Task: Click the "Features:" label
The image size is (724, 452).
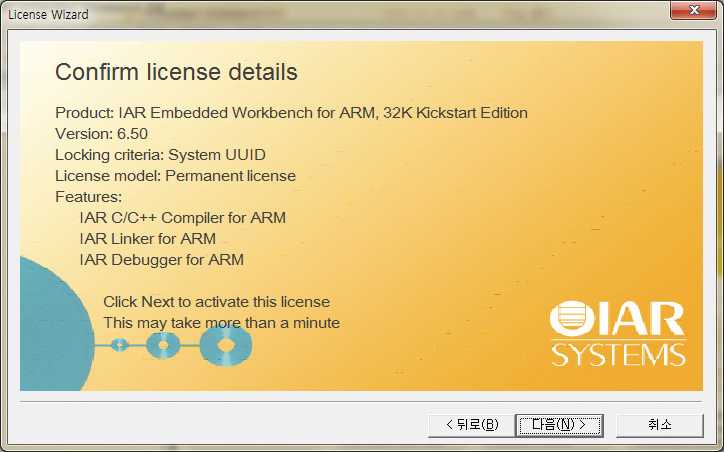Action: 89,197
